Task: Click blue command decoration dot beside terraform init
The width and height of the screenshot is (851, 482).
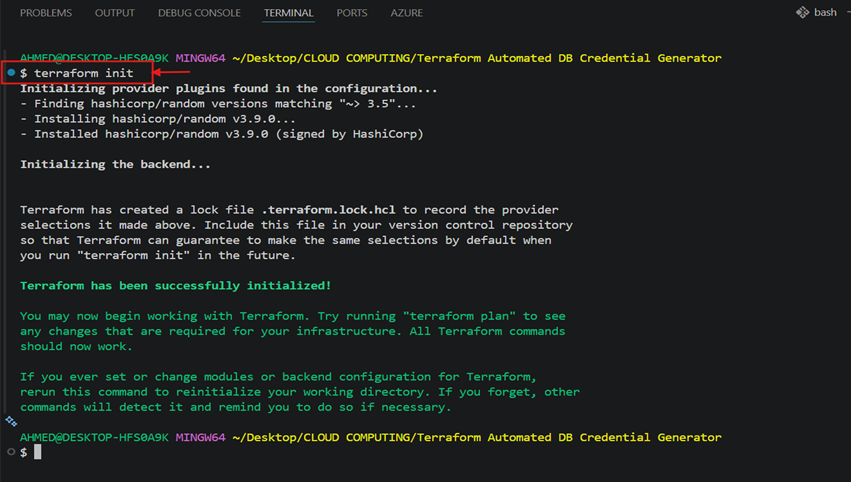Action: pyautogui.click(x=11, y=72)
